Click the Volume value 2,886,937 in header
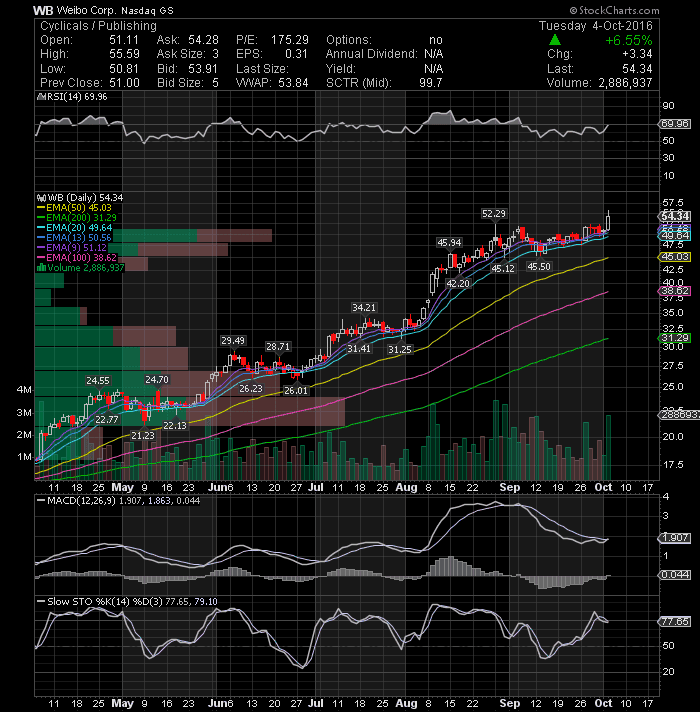This screenshot has height=712, width=700. [x=625, y=83]
